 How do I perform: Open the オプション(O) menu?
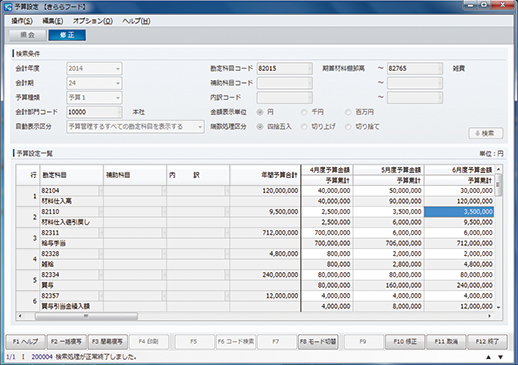tap(93, 21)
